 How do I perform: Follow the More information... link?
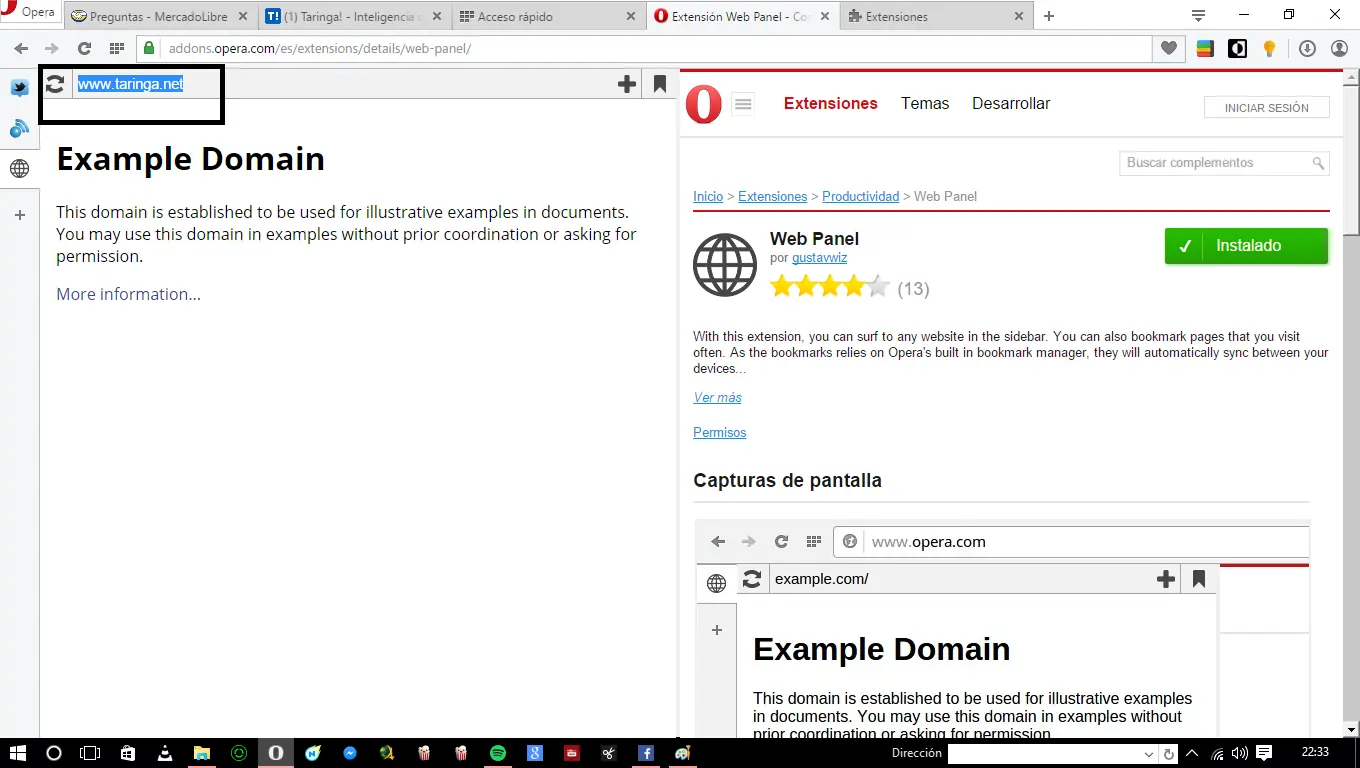click(128, 294)
